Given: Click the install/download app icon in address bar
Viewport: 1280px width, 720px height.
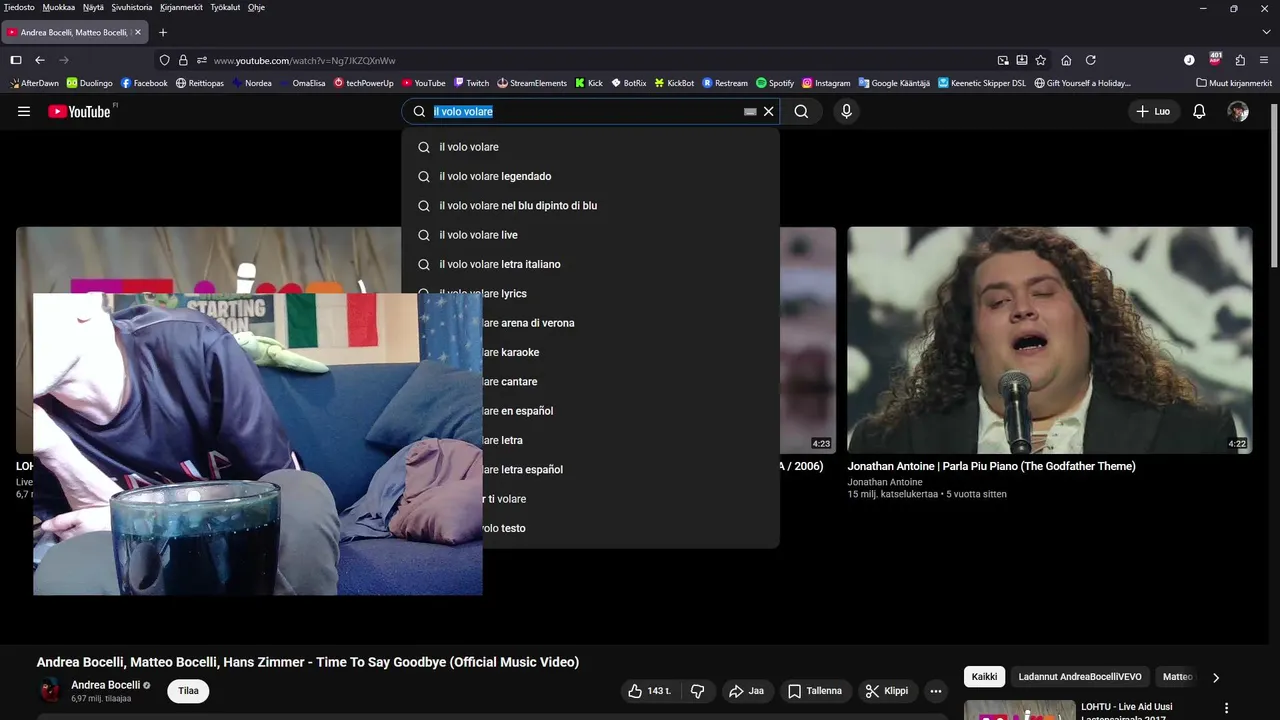Looking at the screenshot, I should point(1022,60).
